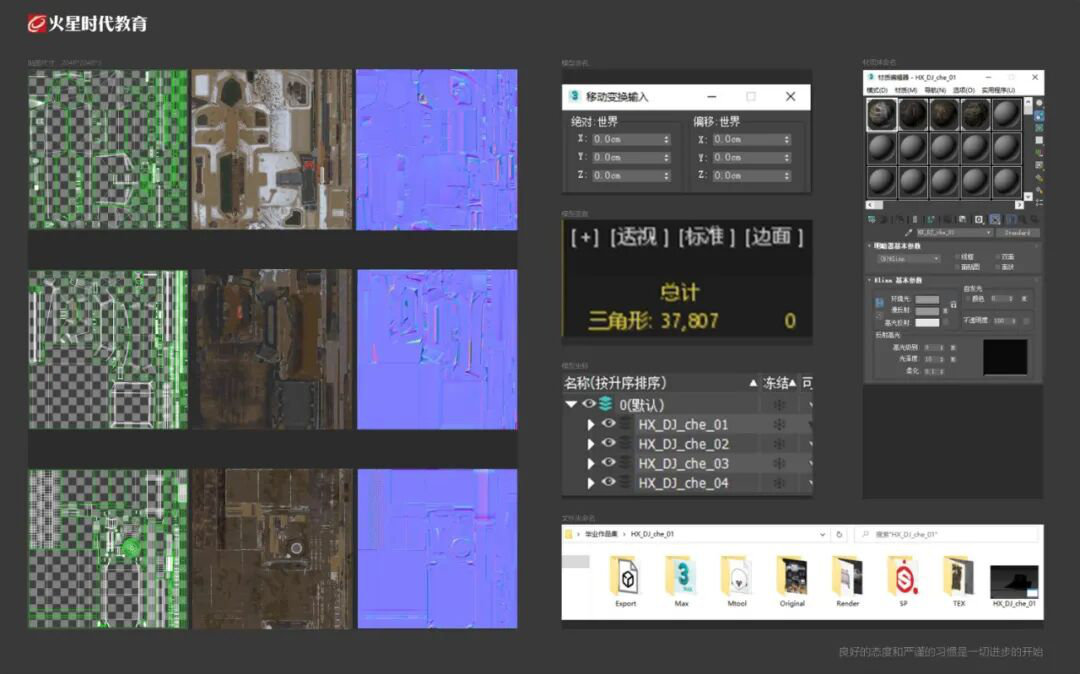Click the layer icon of 0(默认)
This screenshot has width=1080, height=674.
pos(605,404)
